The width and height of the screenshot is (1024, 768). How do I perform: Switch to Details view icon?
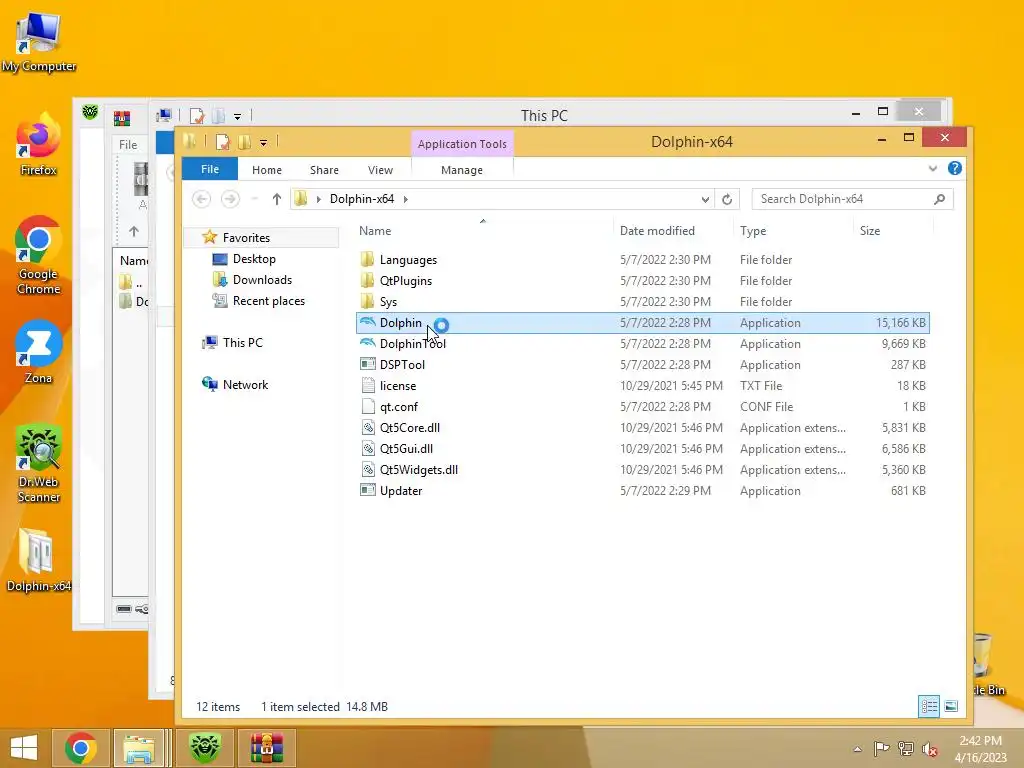(929, 706)
